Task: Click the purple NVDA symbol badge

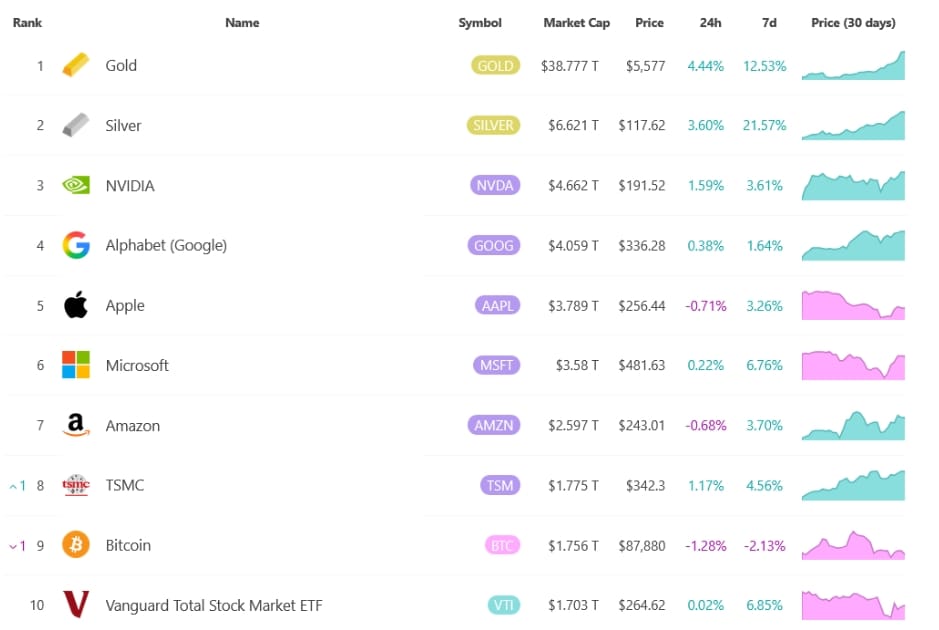Action: pos(495,186)
